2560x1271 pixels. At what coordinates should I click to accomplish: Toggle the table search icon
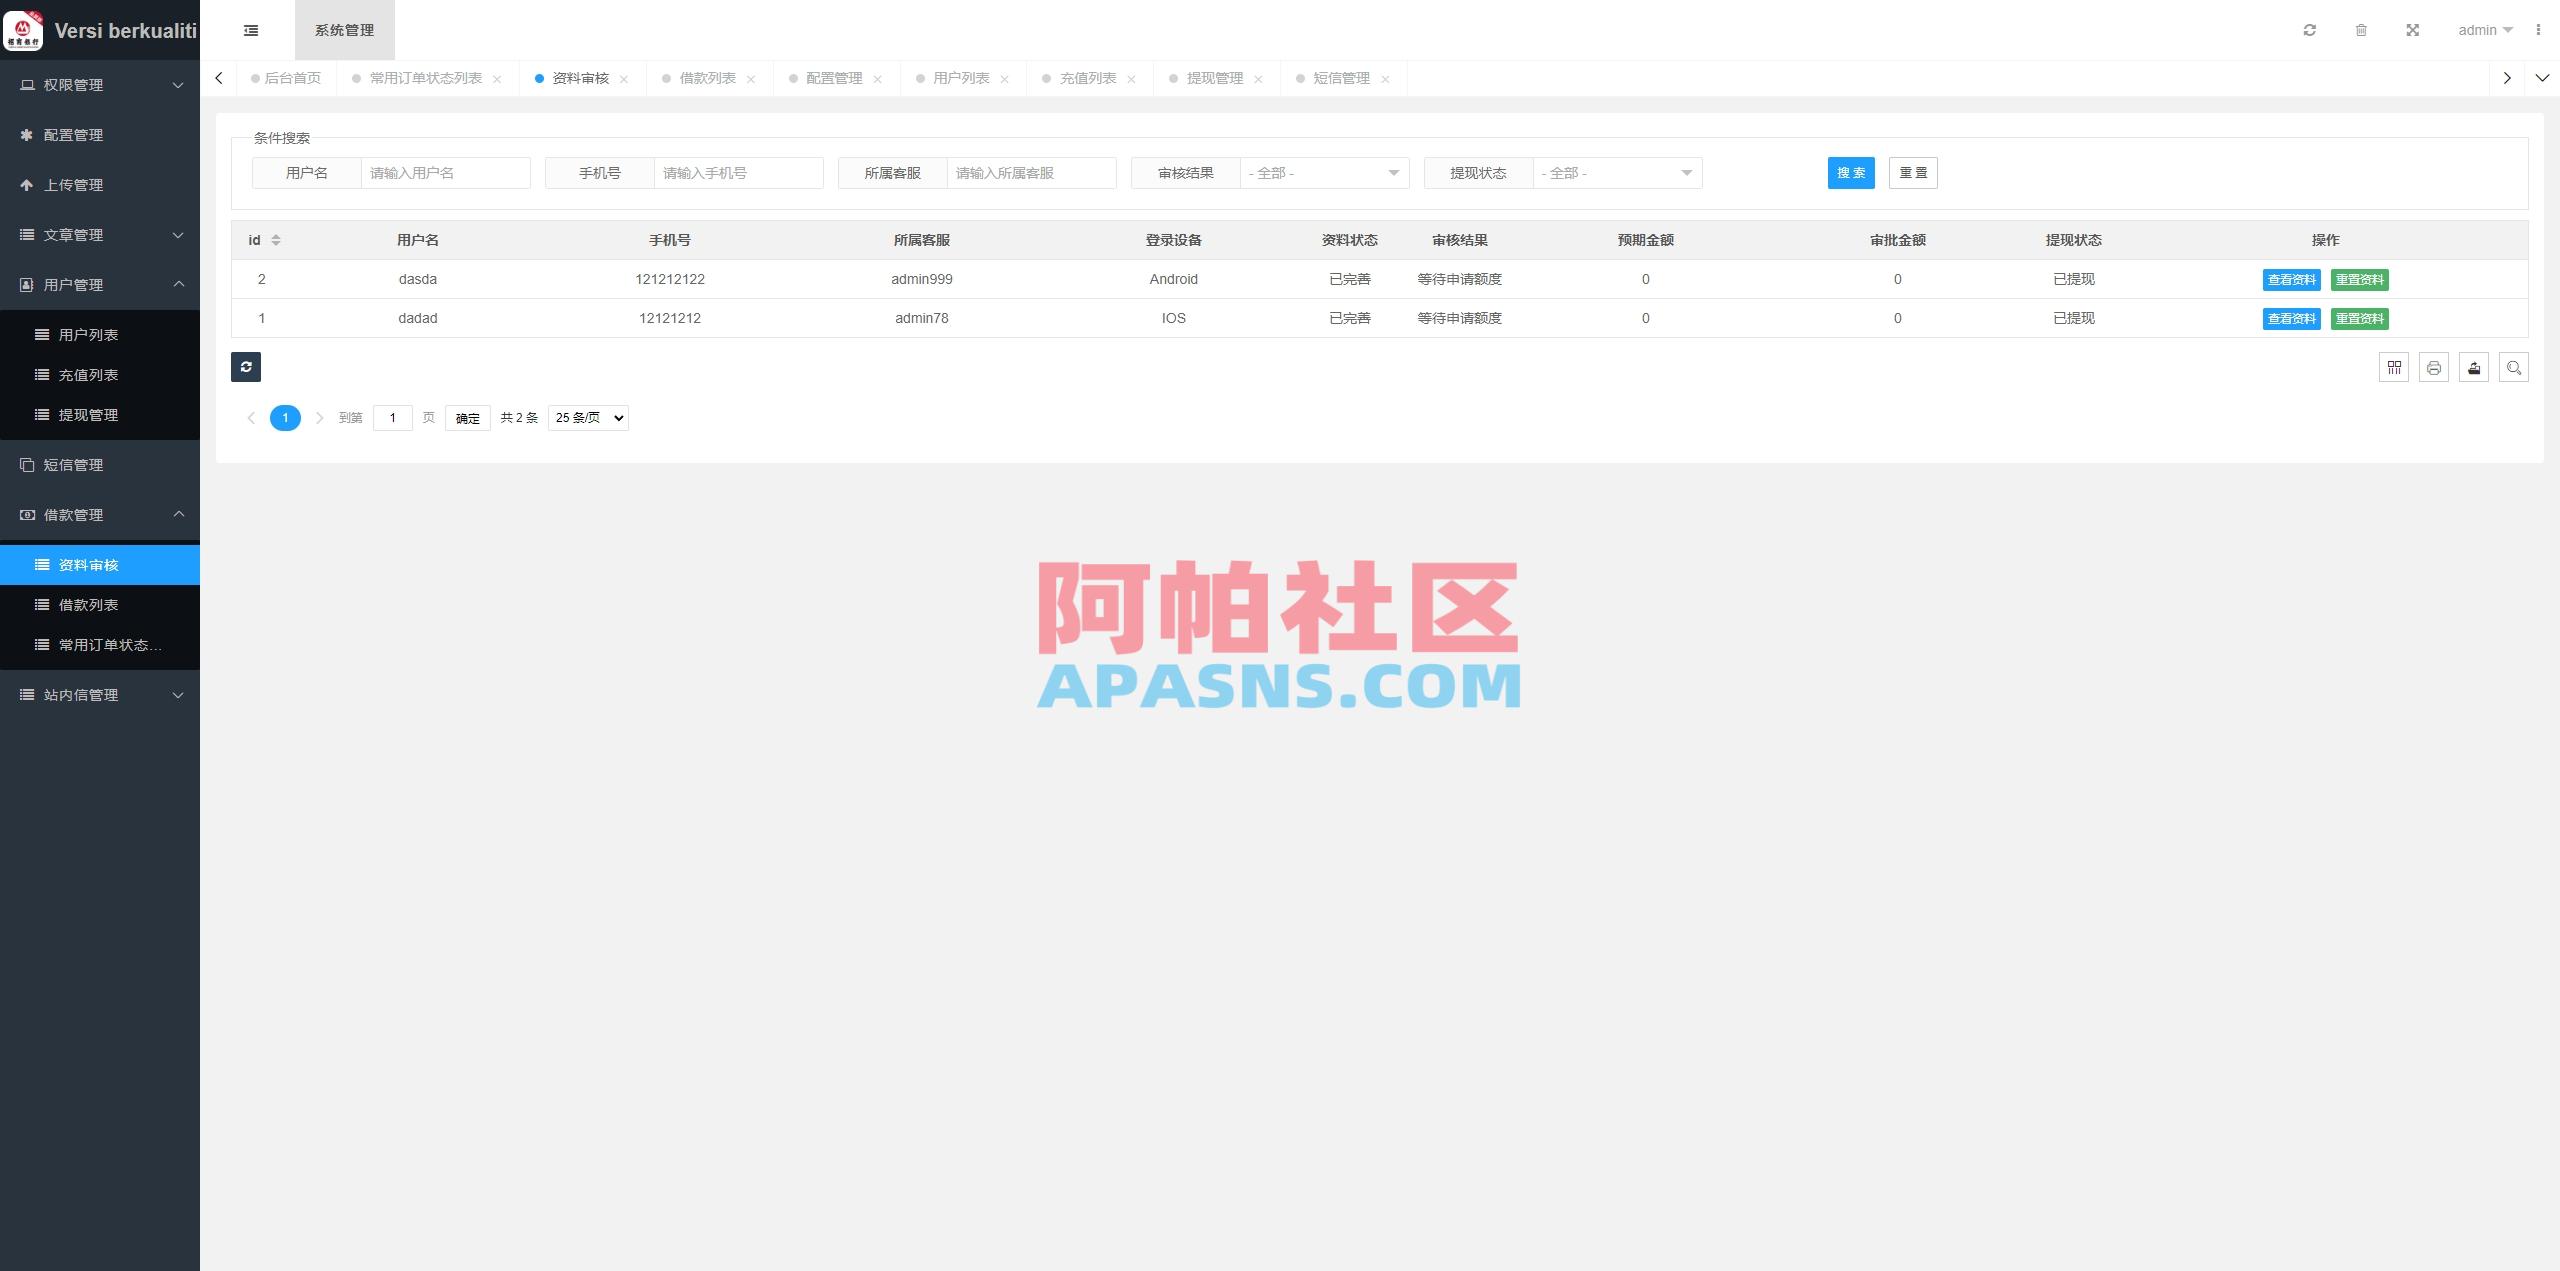pyautogui.click(x=2514, y=367)
